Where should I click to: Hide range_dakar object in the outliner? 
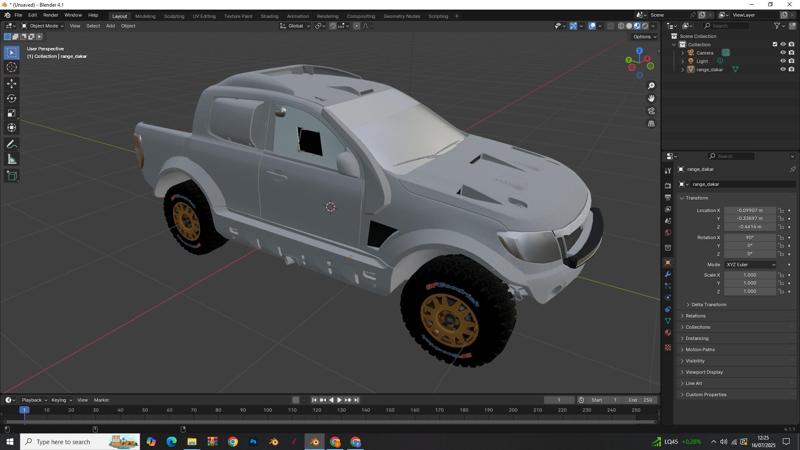click(x=783, y=69)
